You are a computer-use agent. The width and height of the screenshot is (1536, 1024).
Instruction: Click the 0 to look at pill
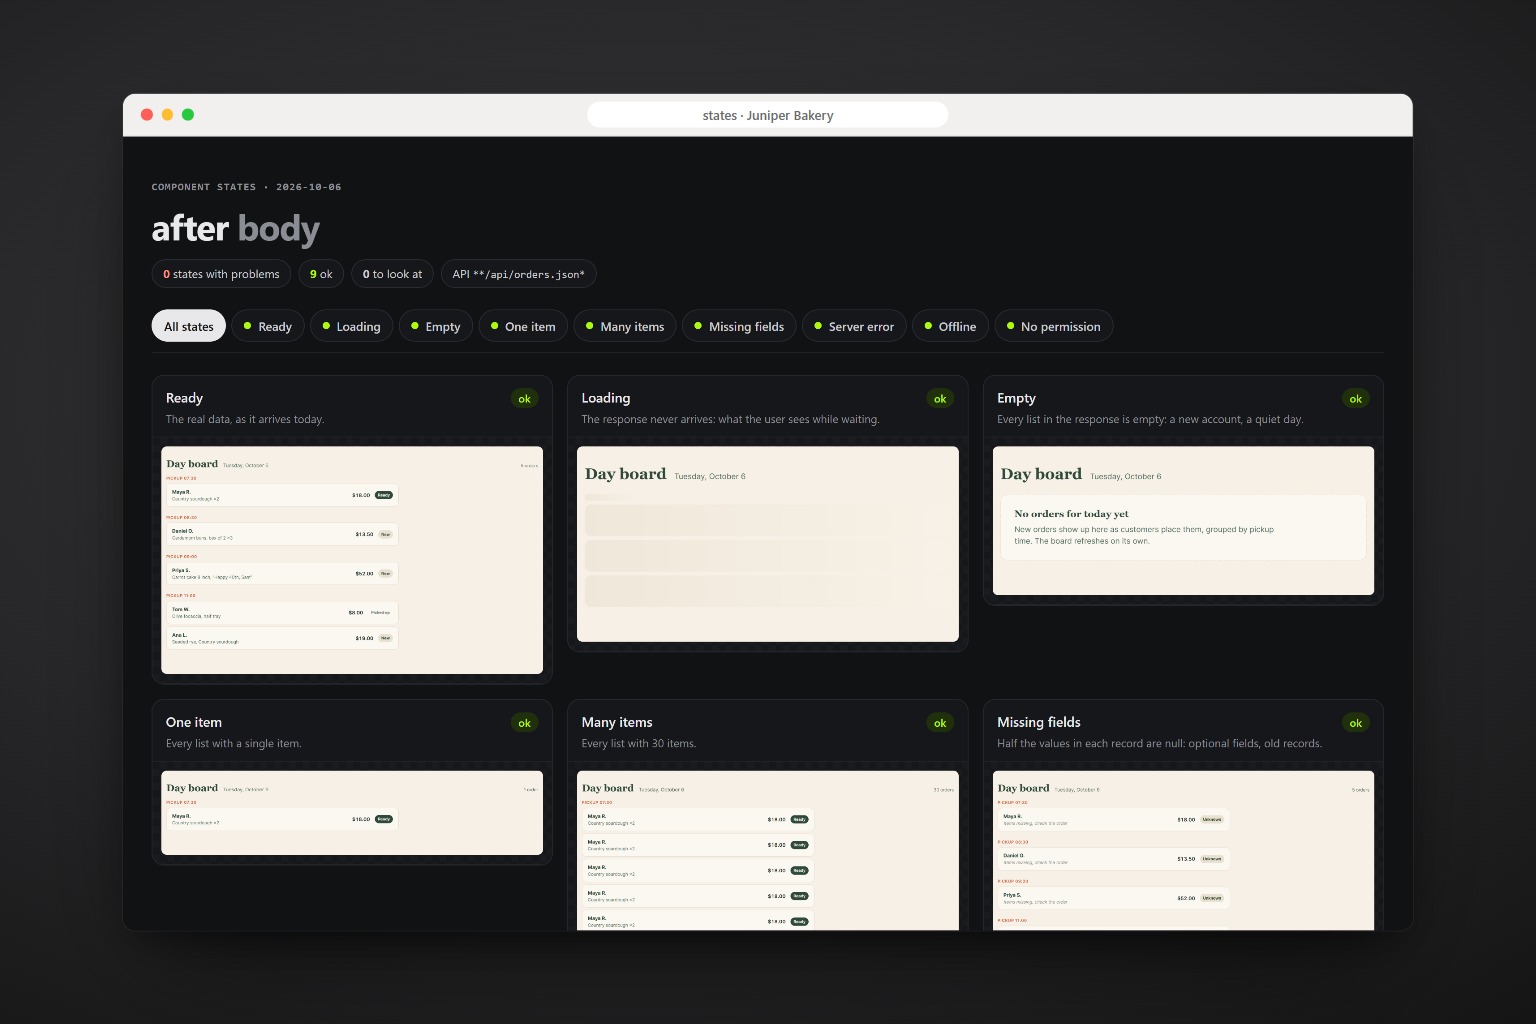click(x=392, y=274)
